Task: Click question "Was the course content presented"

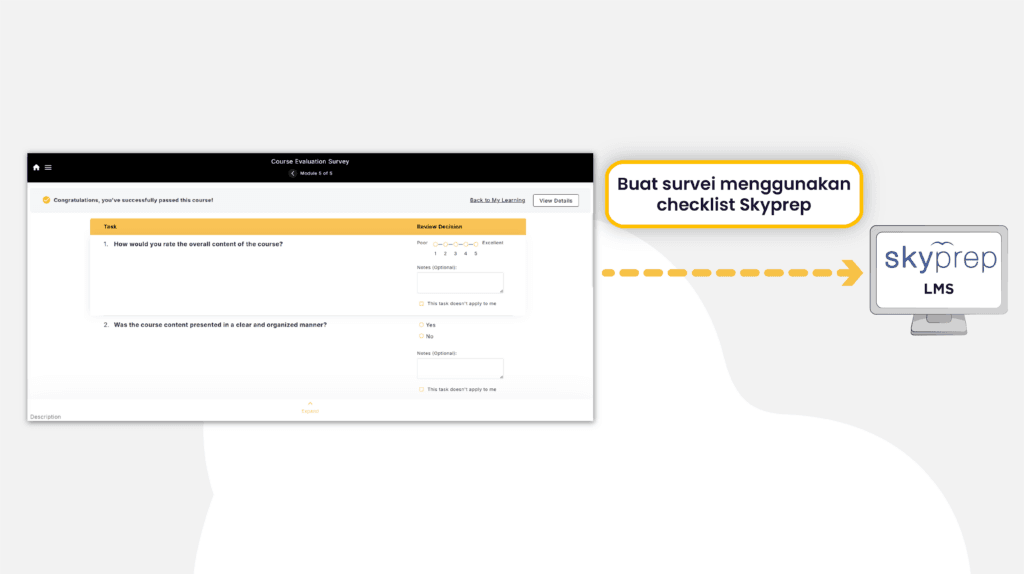Action: coord(220,325)
